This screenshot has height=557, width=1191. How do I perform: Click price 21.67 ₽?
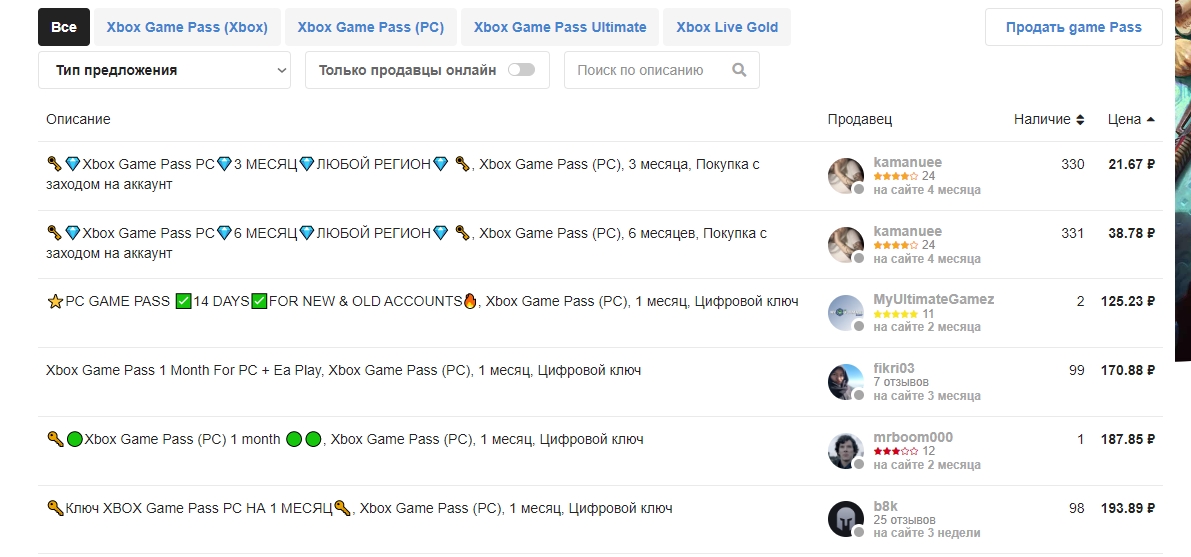click(1132, 164)
